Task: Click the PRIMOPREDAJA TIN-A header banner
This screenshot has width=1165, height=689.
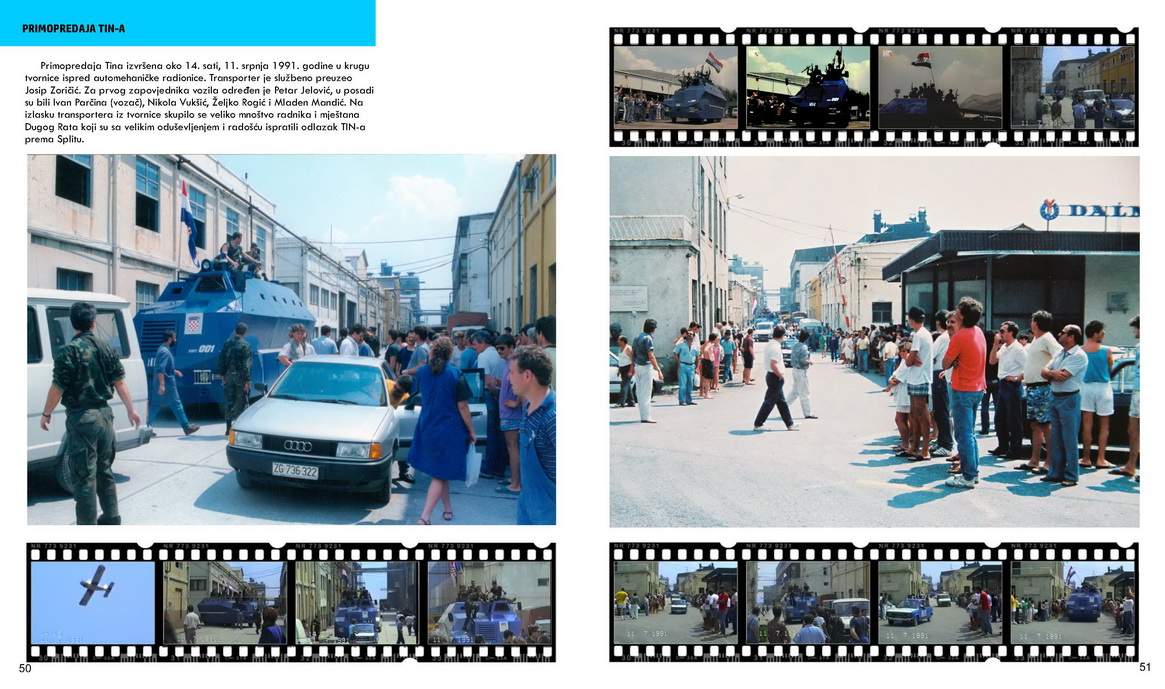Action: point(187,24)
